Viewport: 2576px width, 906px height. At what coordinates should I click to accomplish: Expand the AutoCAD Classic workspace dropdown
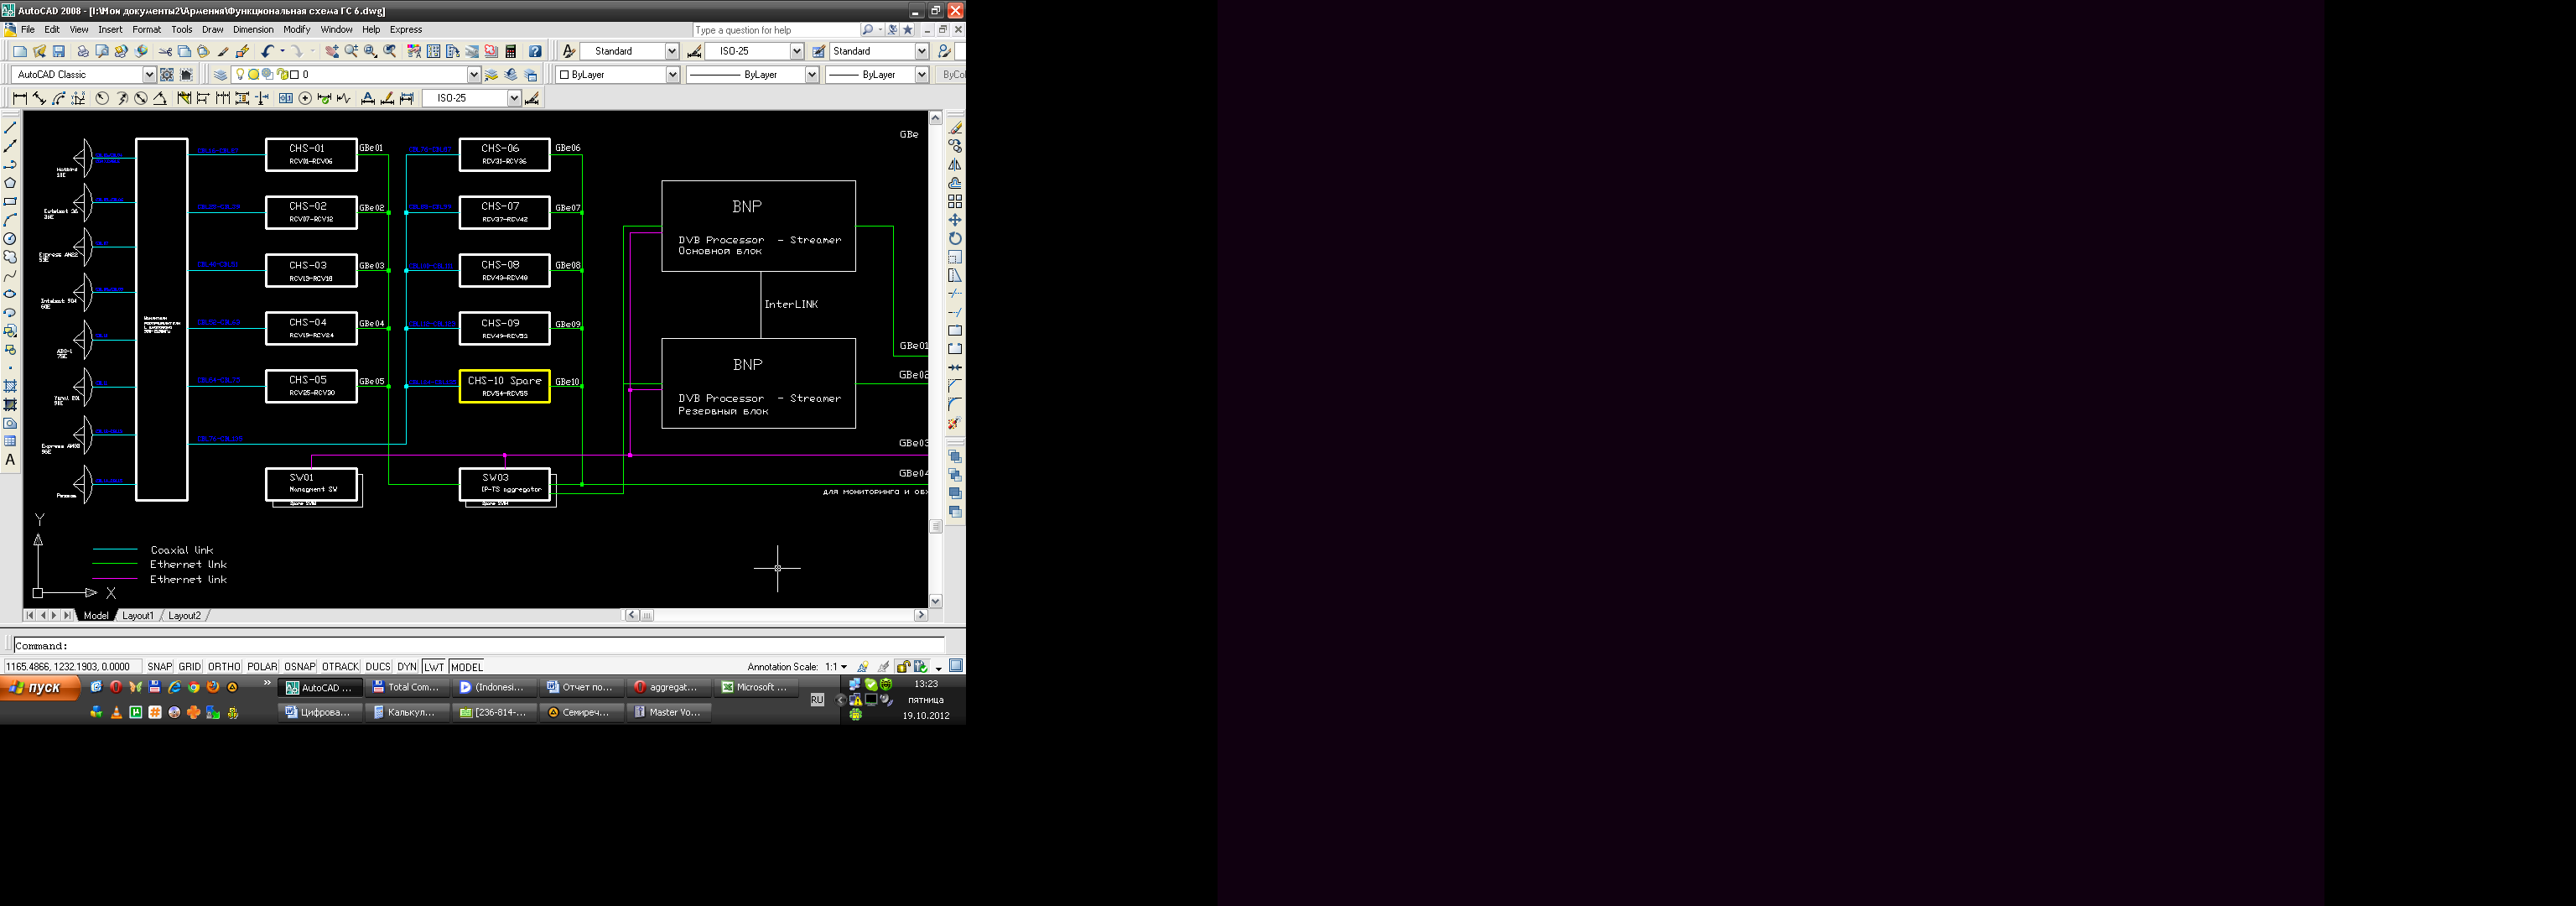point(149,75)
